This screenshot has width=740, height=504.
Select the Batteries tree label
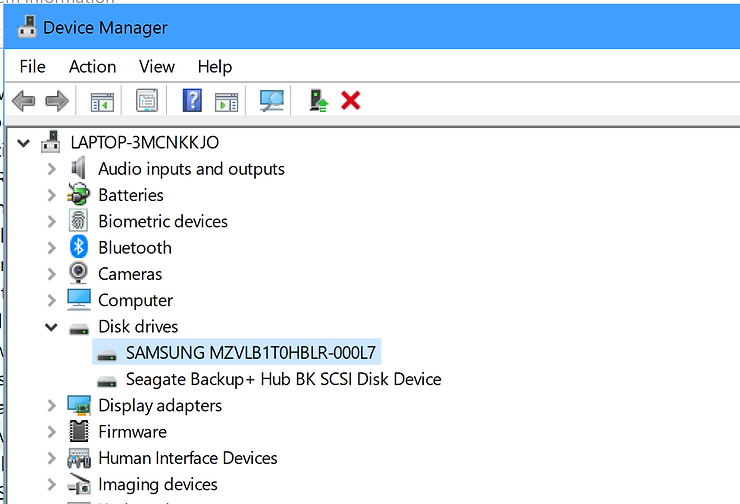click(x=131, y=195)
